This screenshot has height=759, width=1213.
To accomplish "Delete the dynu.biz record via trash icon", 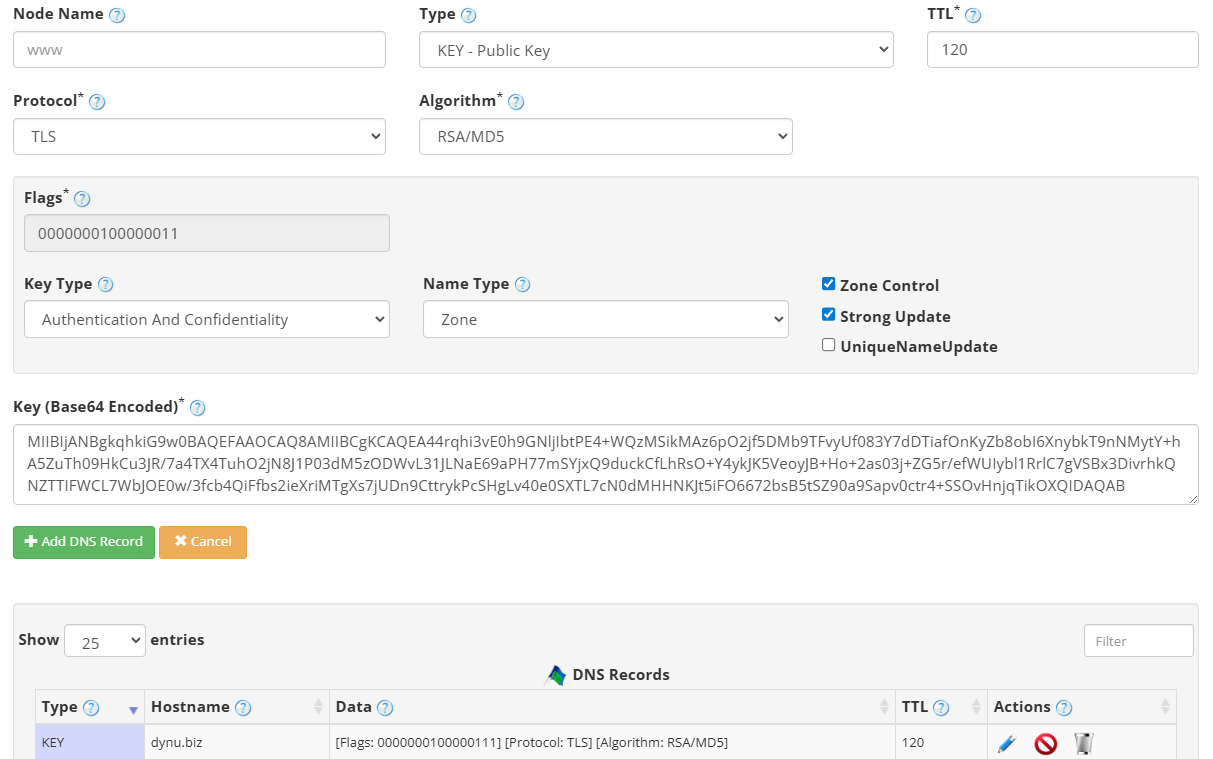I will 1082,743.
